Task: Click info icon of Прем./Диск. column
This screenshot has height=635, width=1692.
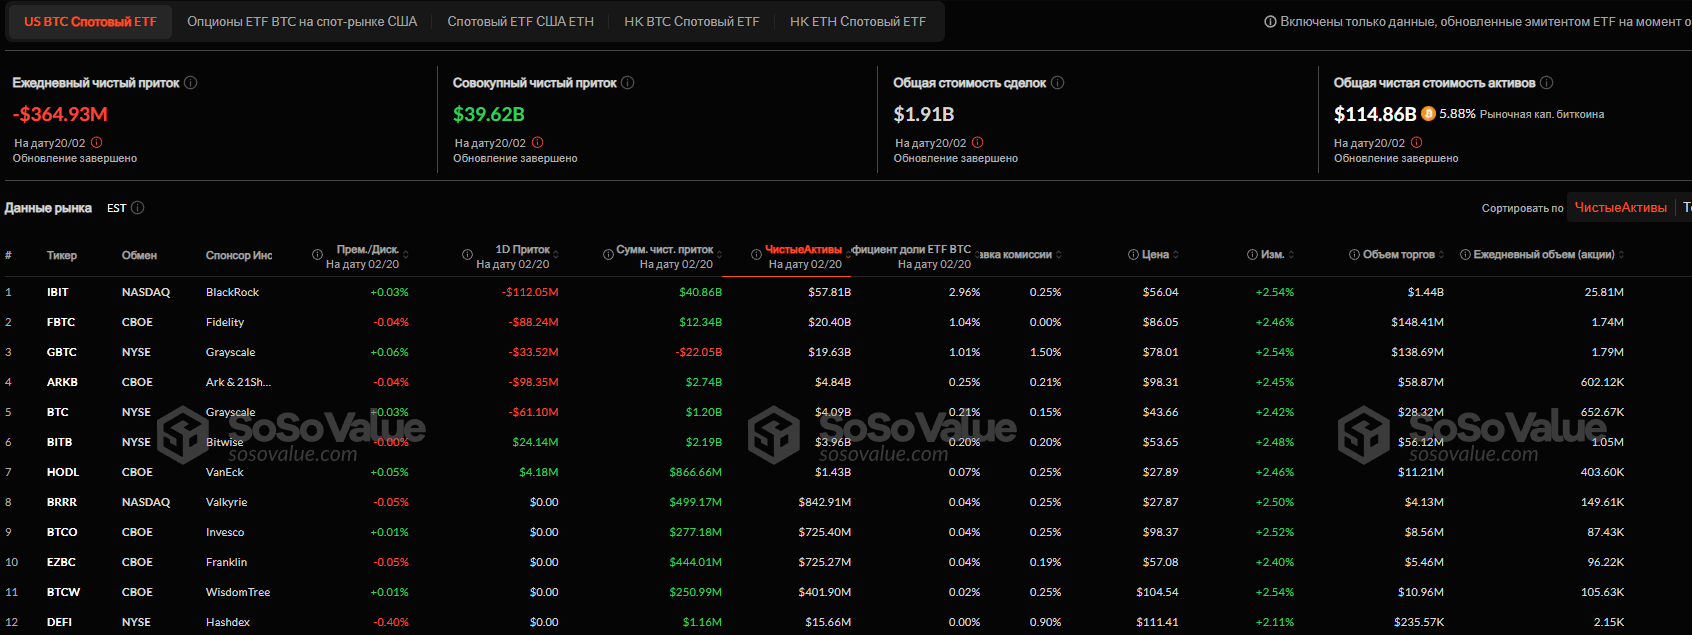Action: pyautogui.click(x=317, y=255)
